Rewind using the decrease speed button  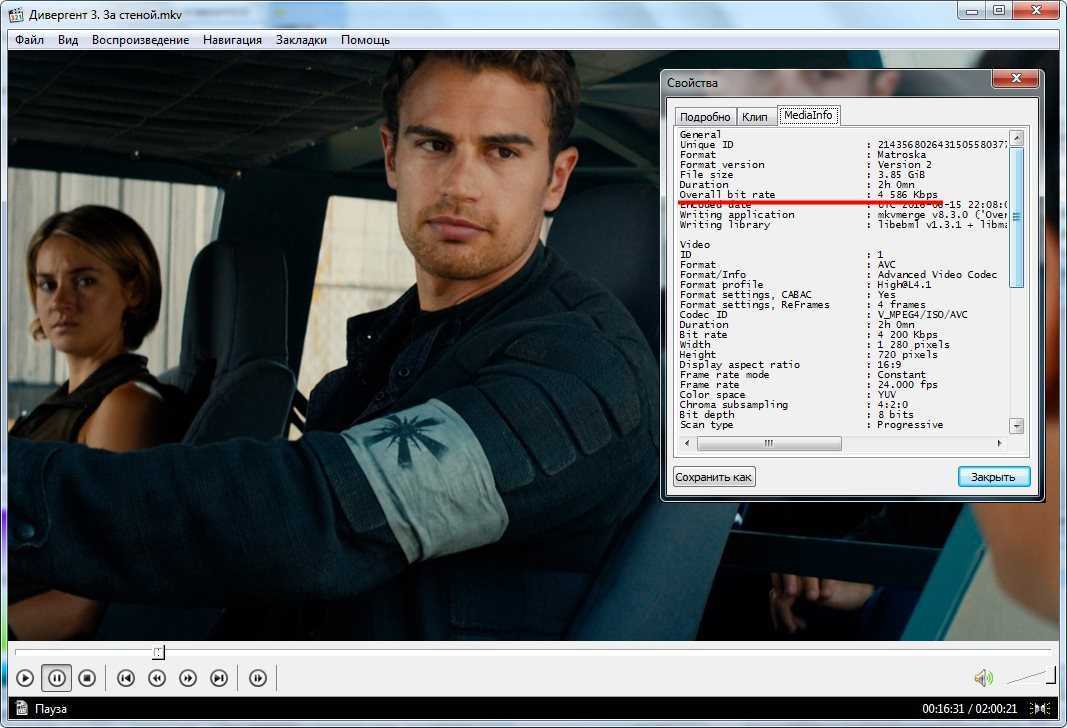click(157, 678)
